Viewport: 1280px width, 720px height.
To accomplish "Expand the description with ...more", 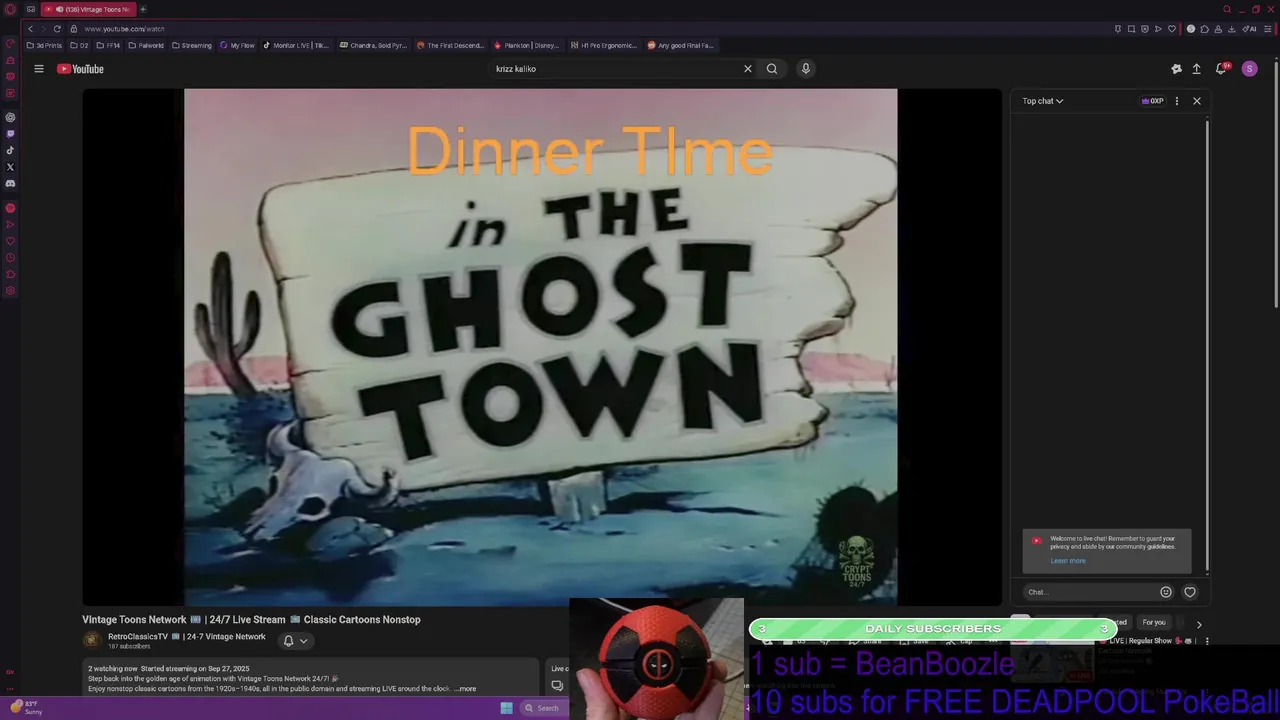I will [465, 689].
